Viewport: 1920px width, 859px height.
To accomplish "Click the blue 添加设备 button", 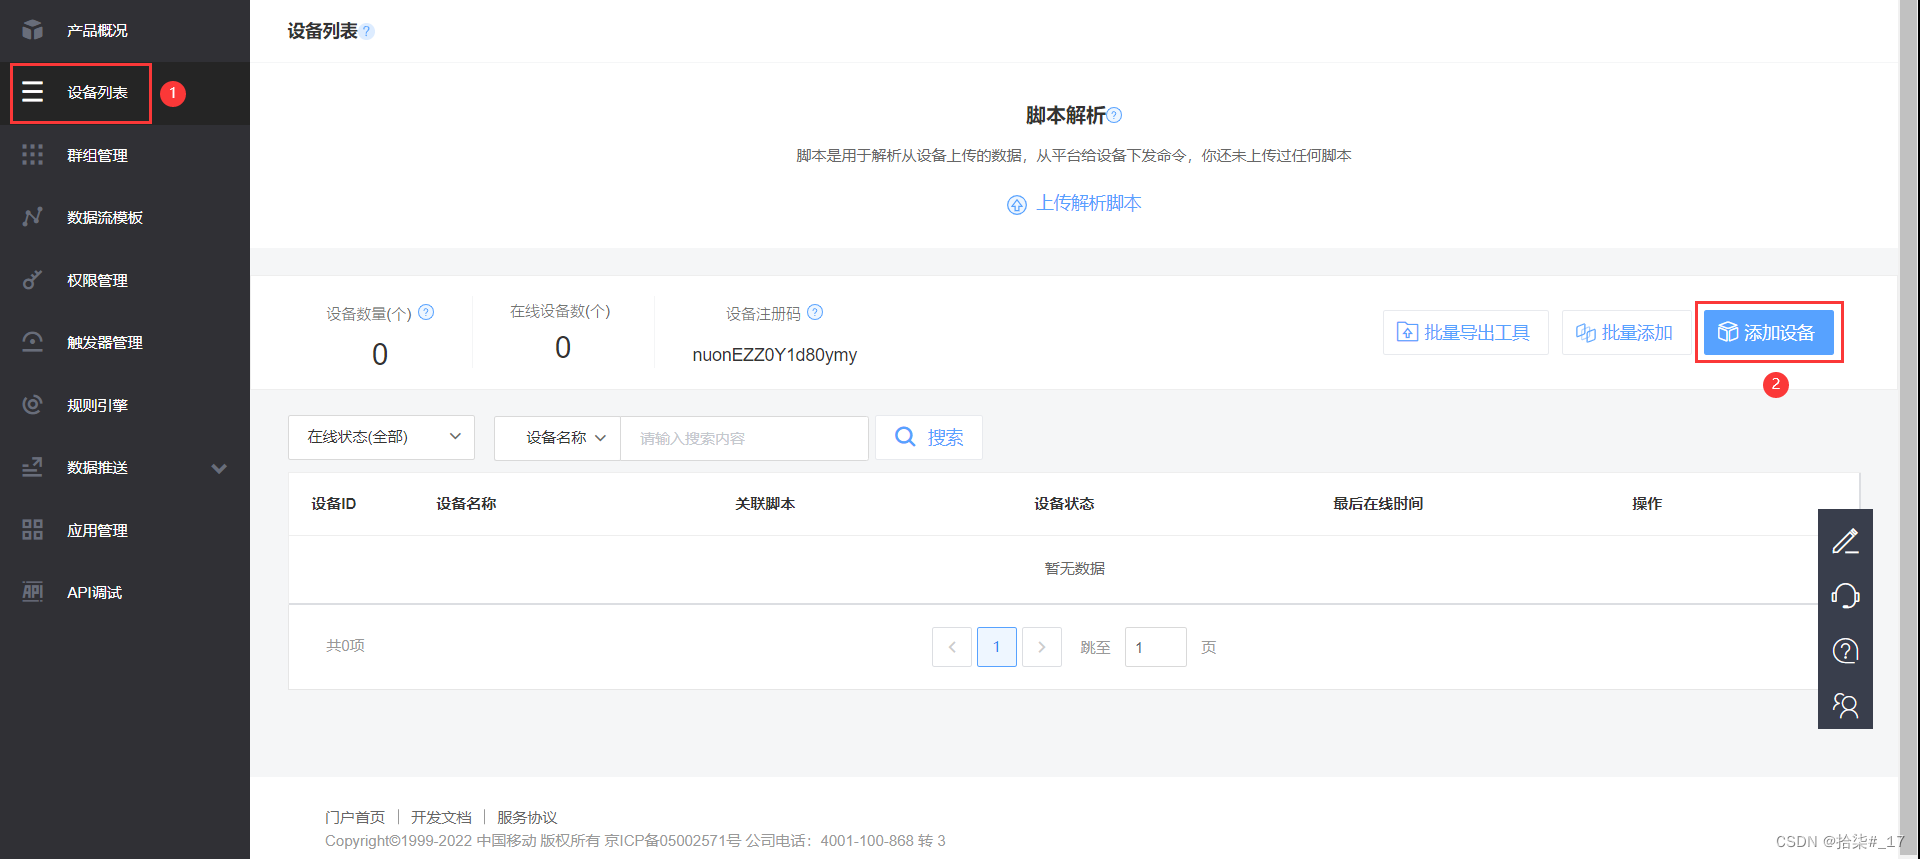I will [x=1768, y=332].
